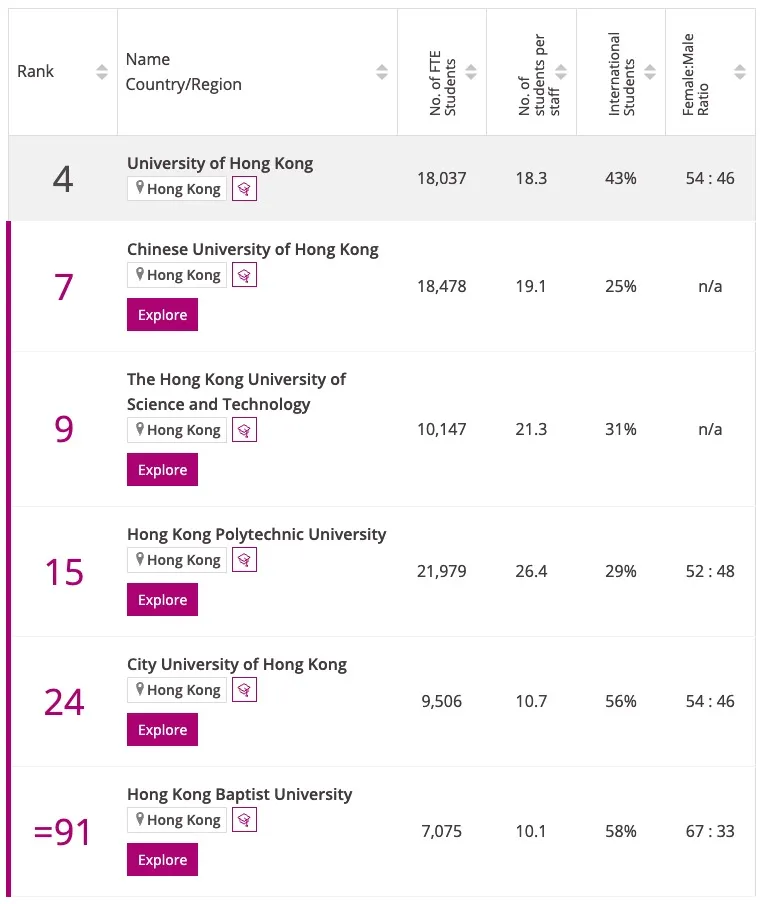Screen dimensions: 764x904
Task: Click graduation cap icon for Hong Kong Baptist University
Action: 244,820
